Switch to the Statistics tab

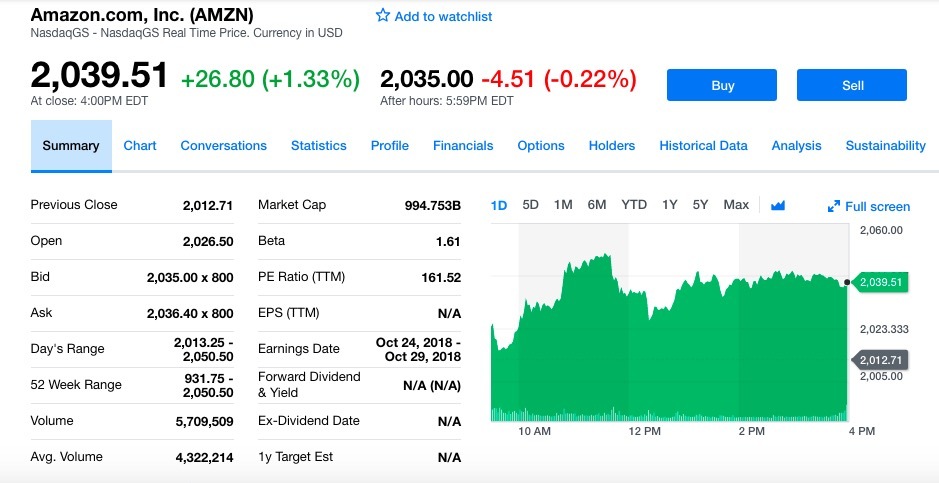coord(319,146)
